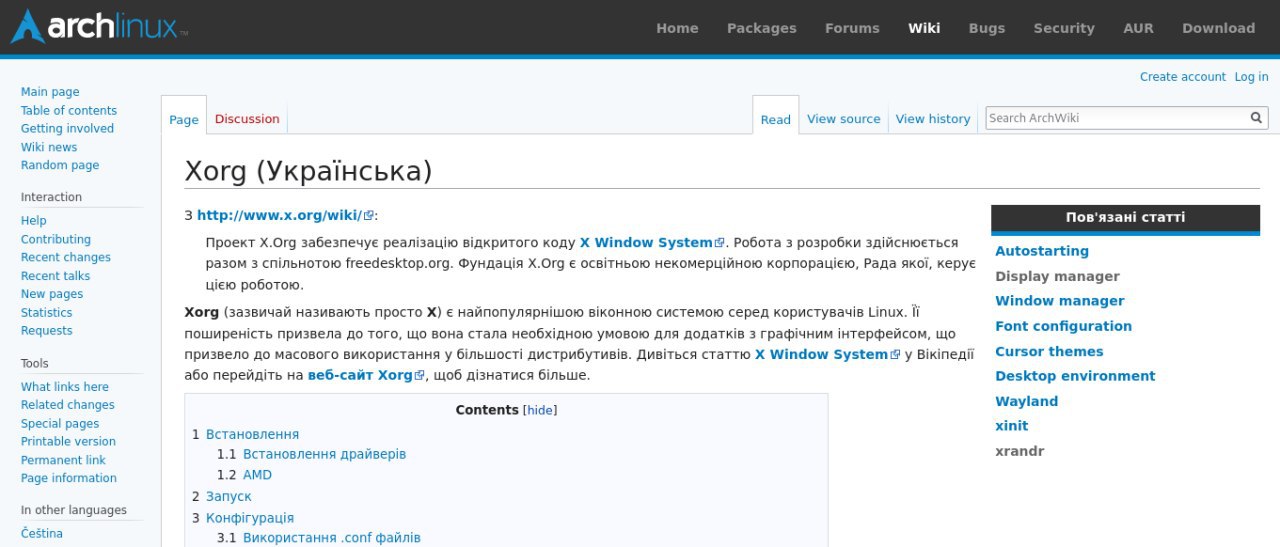The image size is (1280, 547).
Task: Open the View history tab
Action: coord(933,119)
